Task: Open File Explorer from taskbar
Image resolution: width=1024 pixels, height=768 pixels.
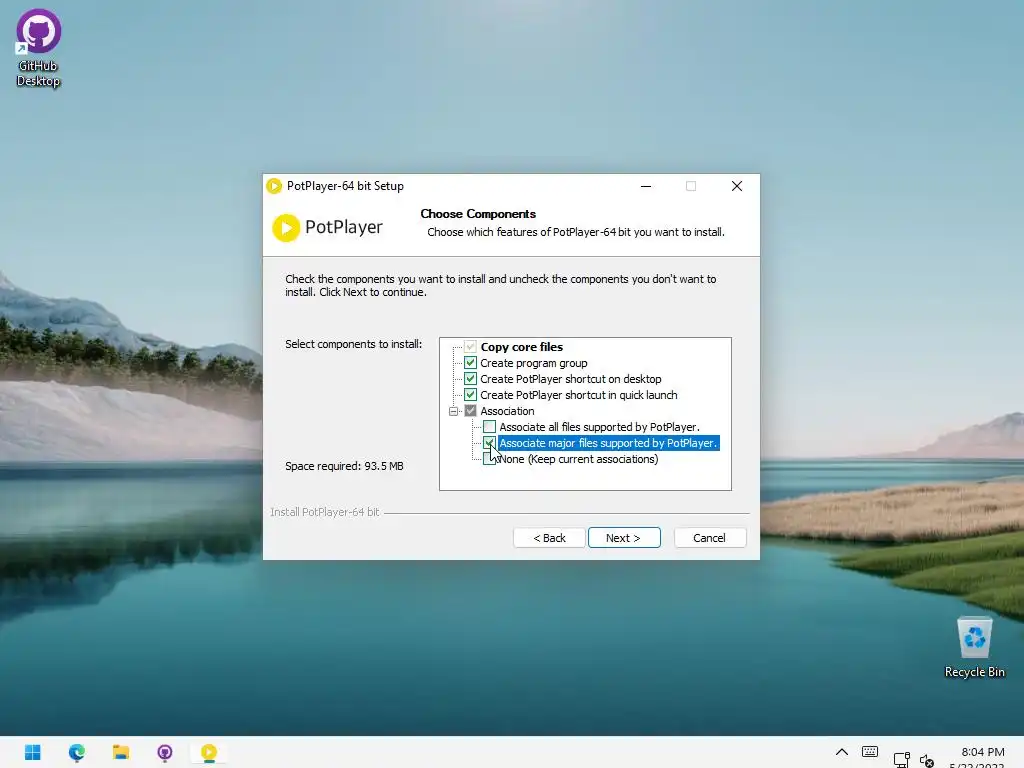Action: pos(121,752)
